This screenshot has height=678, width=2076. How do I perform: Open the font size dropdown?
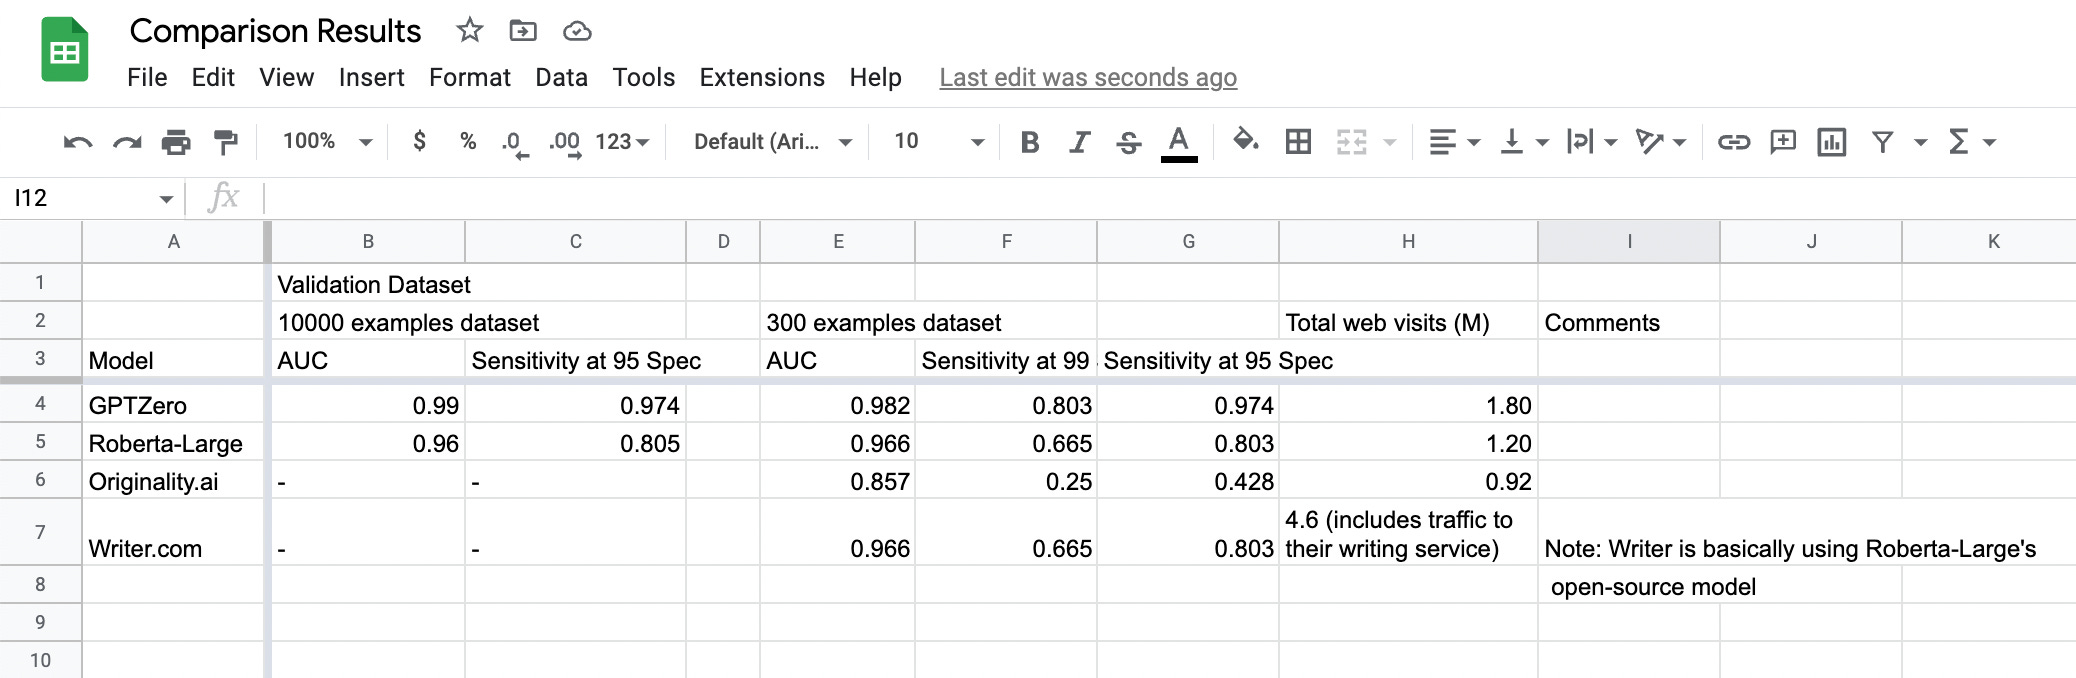(938, 142)
